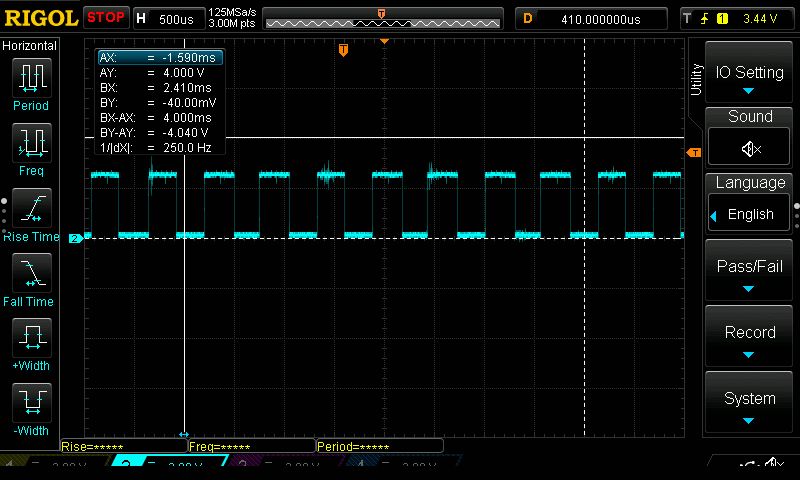The height and width of the screenshot is (480, 800).
Task: Click the RIGOL logo
Action: (41, 18)
